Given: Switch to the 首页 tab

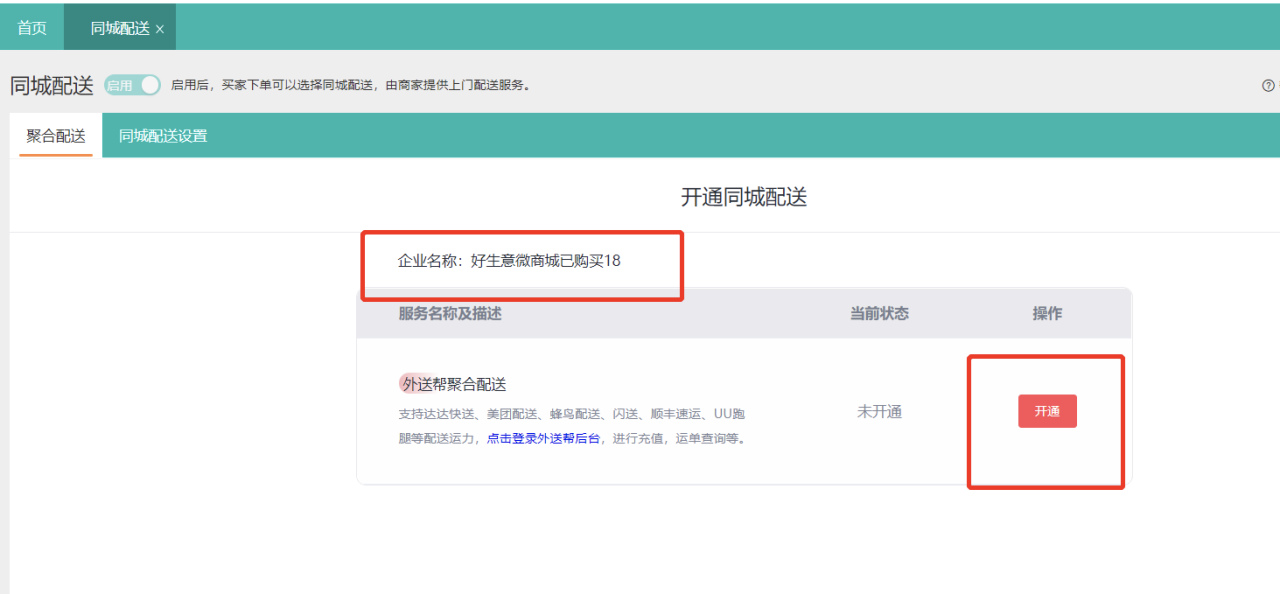Looking at the screenshot, I should 32,28.
